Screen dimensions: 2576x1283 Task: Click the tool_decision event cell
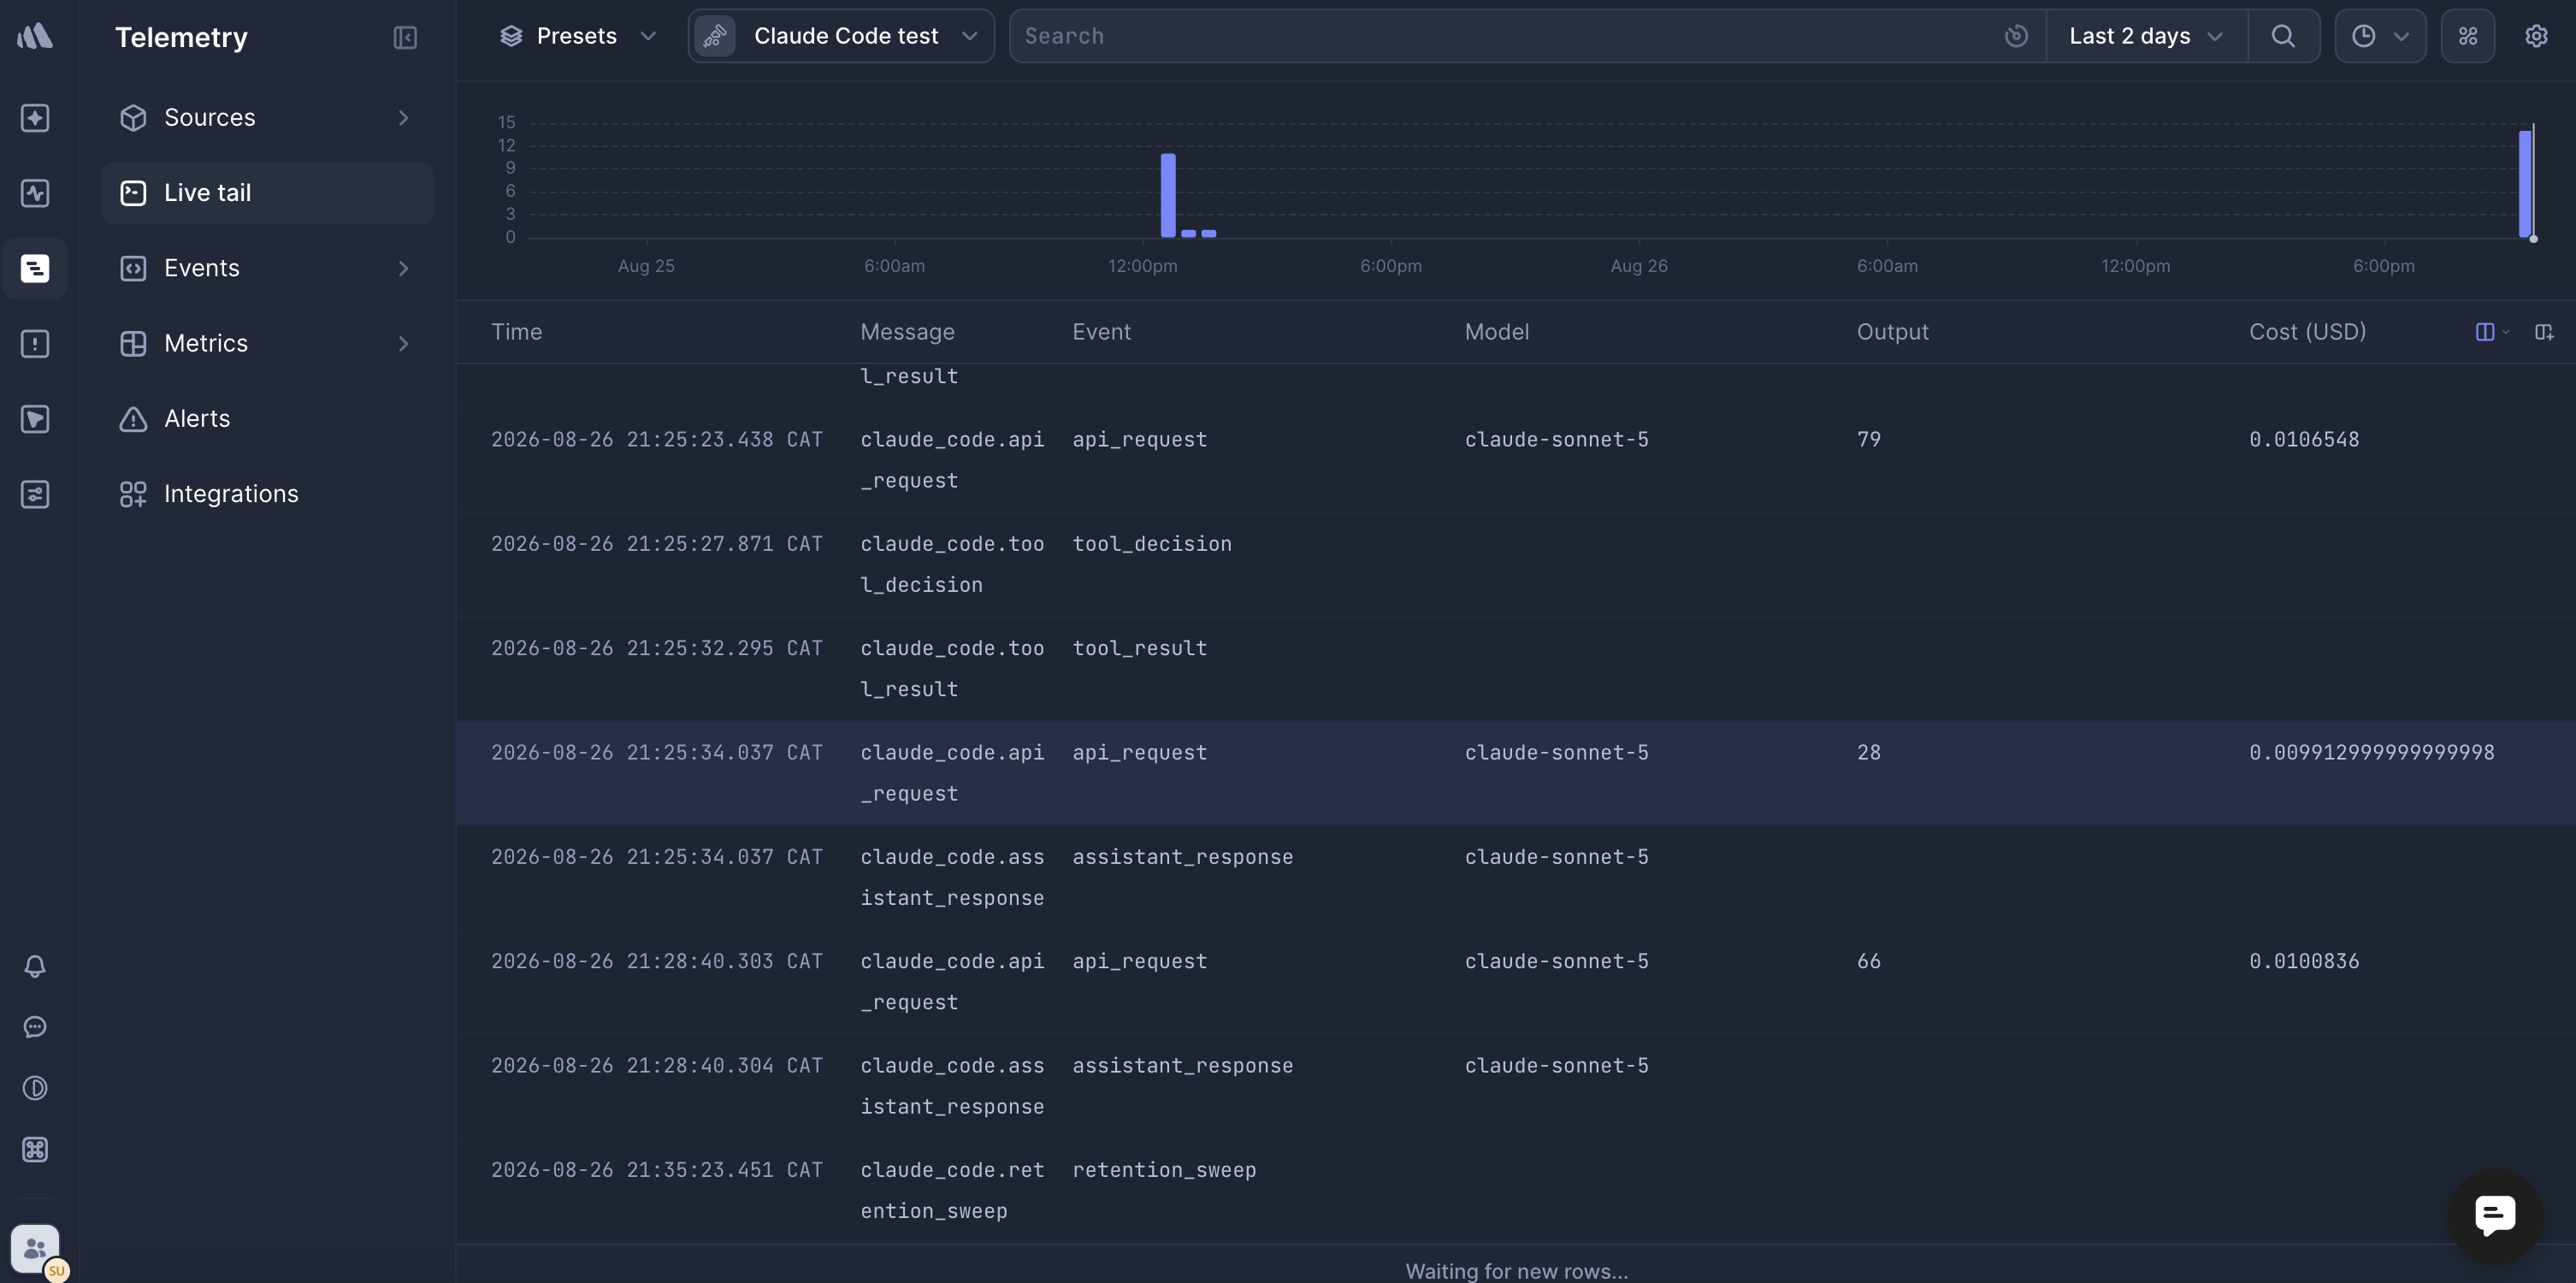pos(1152,544)
